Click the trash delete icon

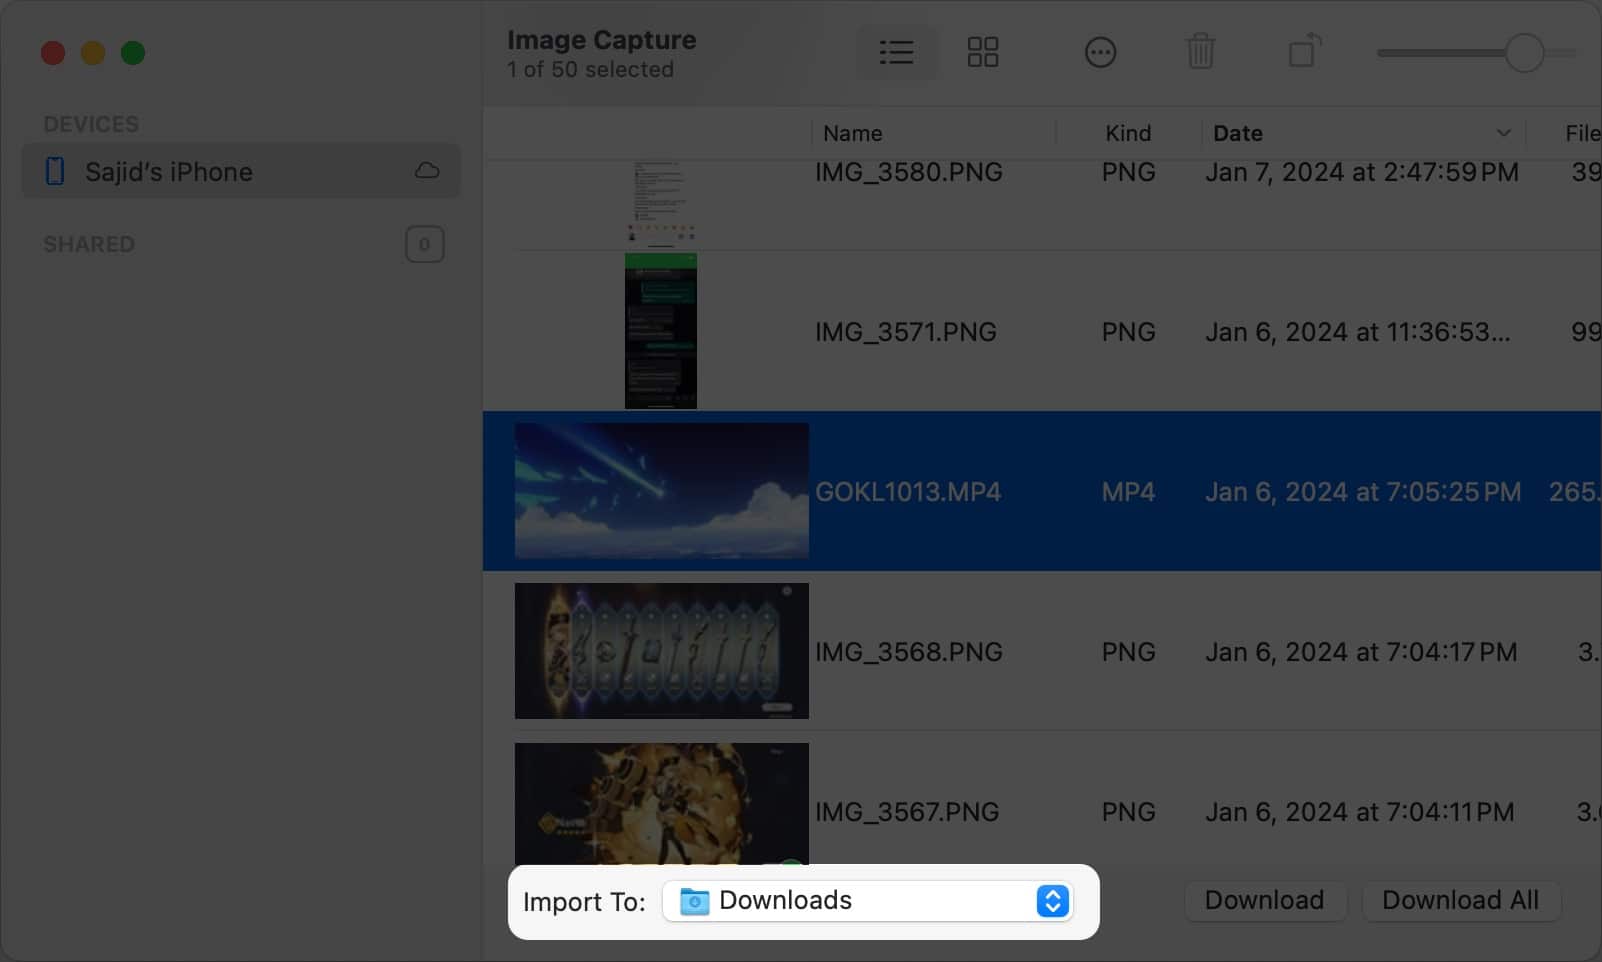pyautogui.click(x=1200, y=52)
